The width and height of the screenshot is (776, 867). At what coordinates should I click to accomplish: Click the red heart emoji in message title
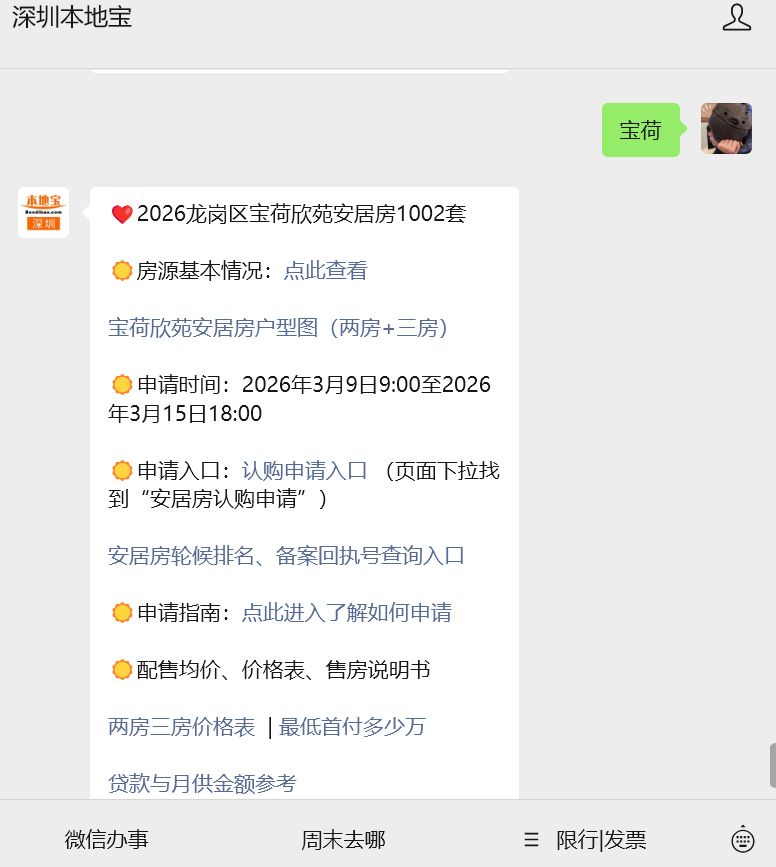click(x=122, y=214)
